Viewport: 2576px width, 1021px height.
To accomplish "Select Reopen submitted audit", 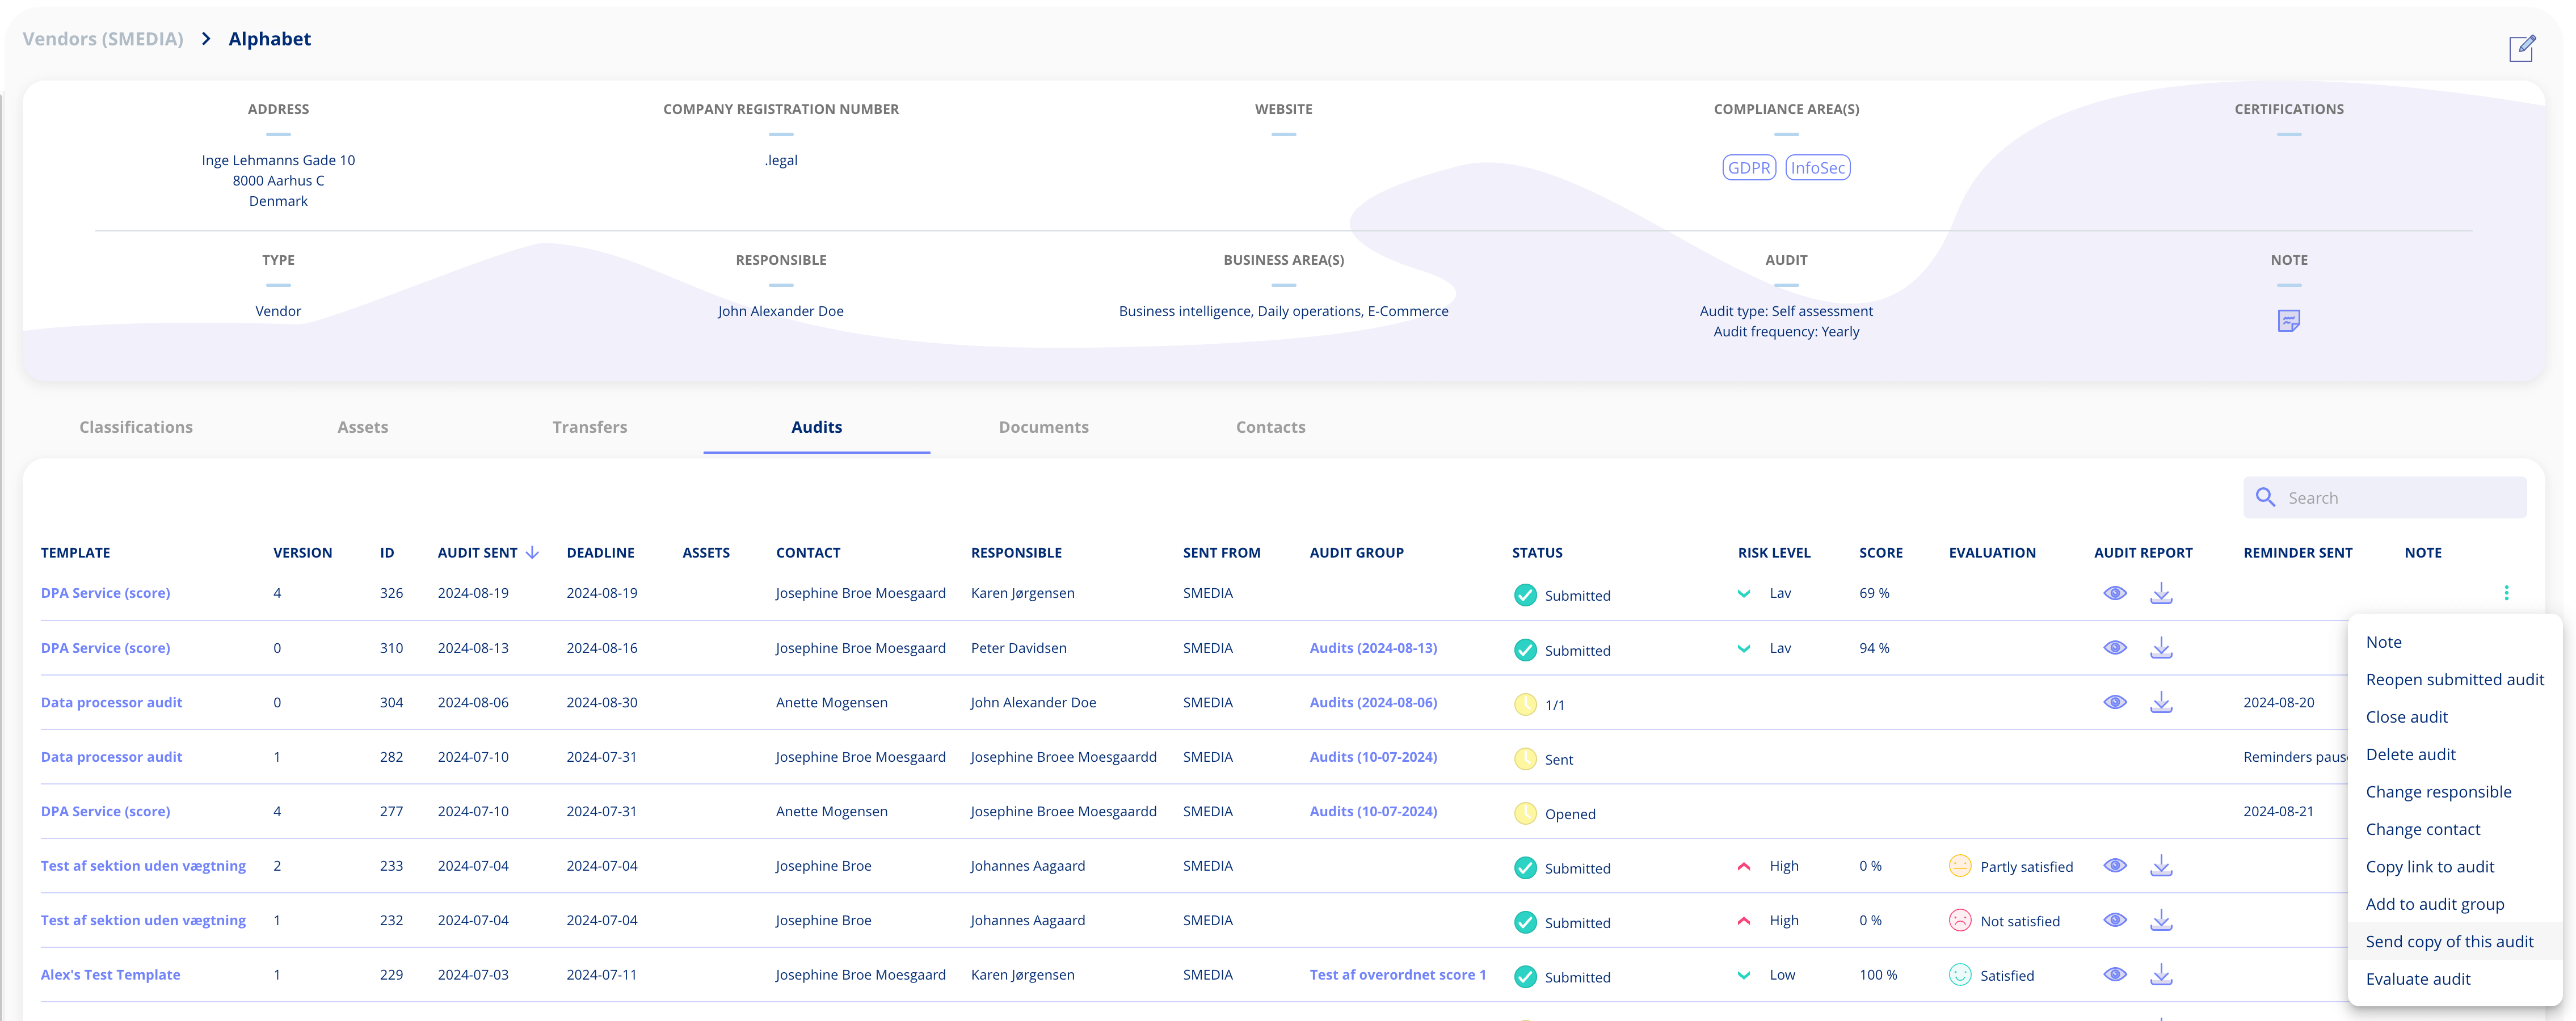I will pyautogui.click(x=2455, y=679).
